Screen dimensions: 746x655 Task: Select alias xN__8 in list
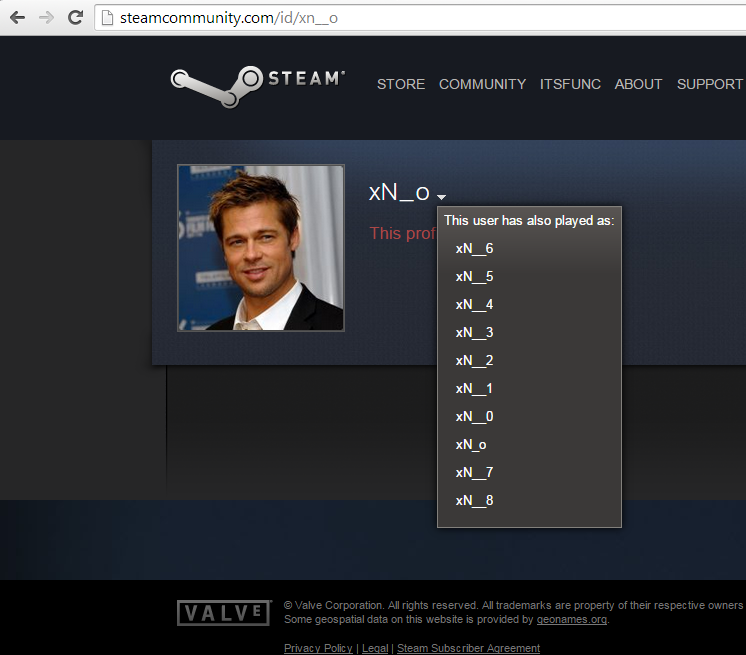474,501
